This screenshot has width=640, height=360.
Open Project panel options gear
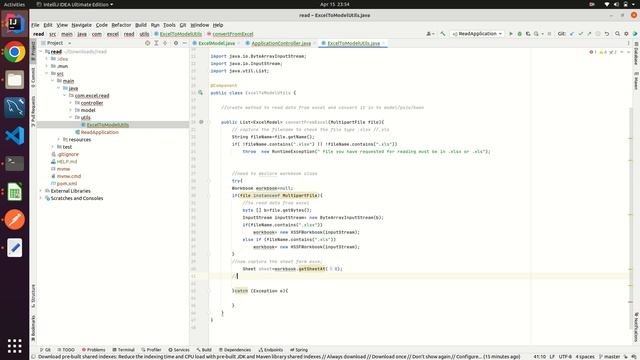176,43
